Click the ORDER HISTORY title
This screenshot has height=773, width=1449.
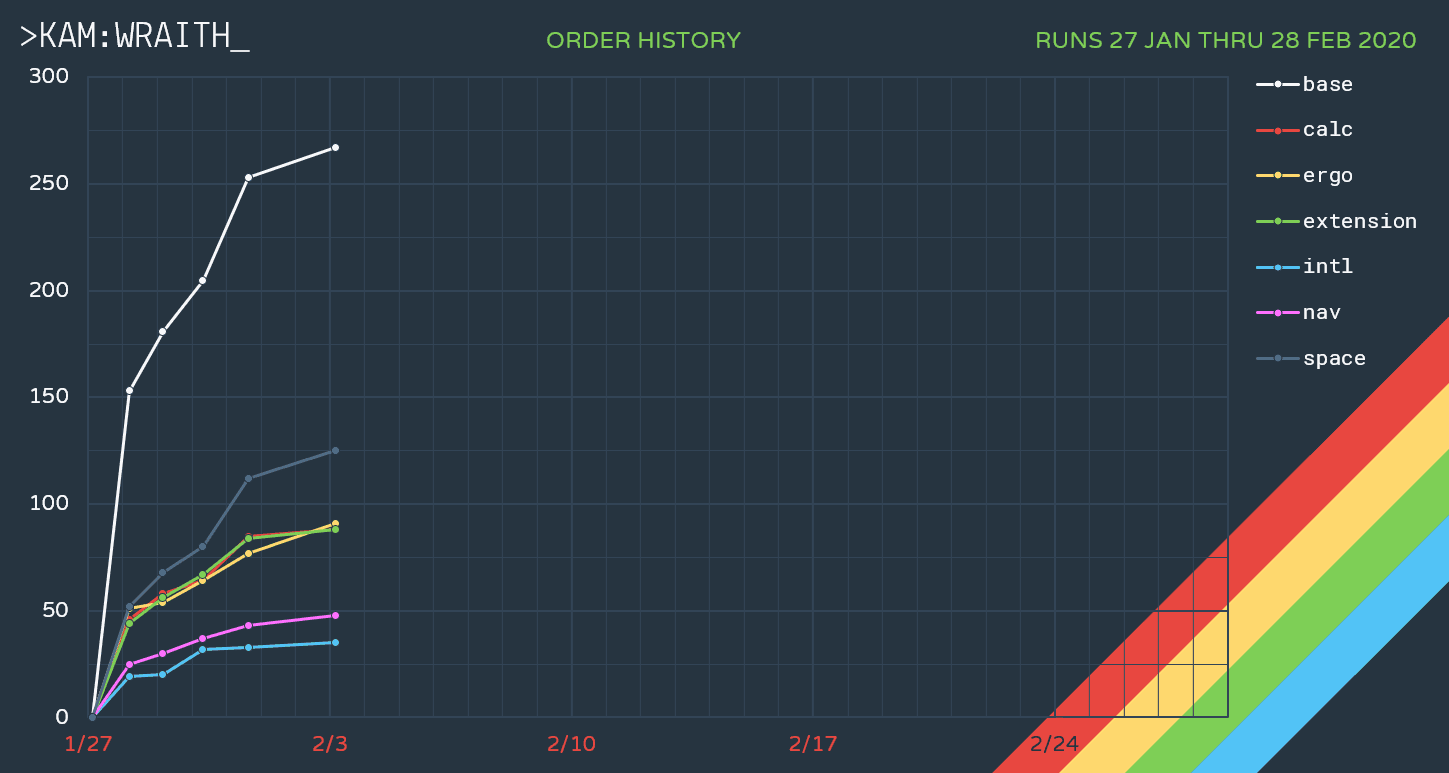click(643, 41)
